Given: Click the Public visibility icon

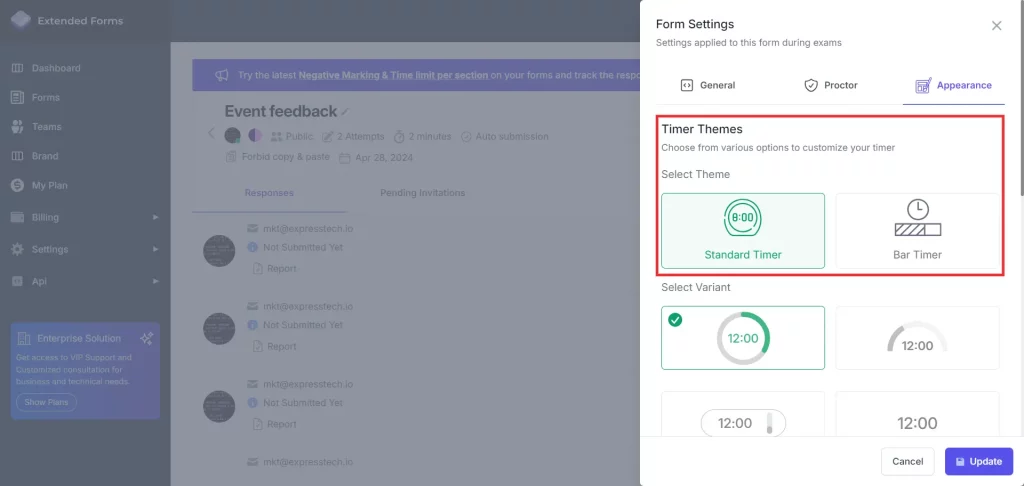Looking at the screenshot, I should pyautogui.click(x=276, y=137).
